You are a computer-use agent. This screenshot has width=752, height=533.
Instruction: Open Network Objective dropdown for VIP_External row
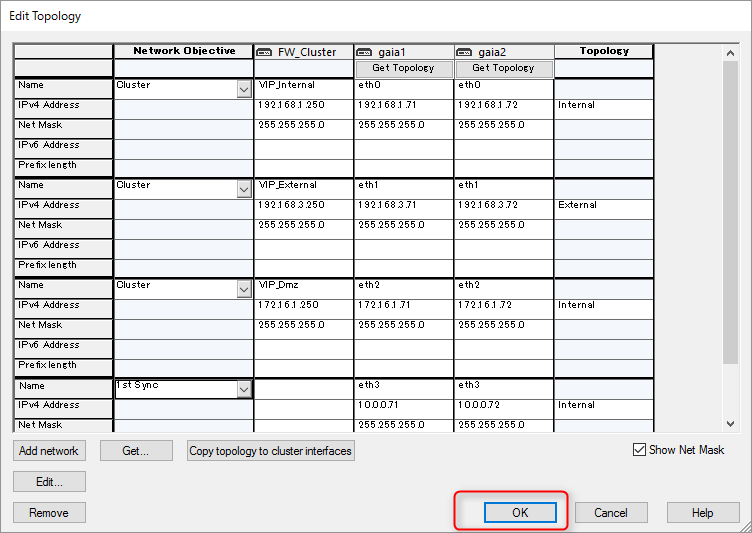[x=244, y=190]
